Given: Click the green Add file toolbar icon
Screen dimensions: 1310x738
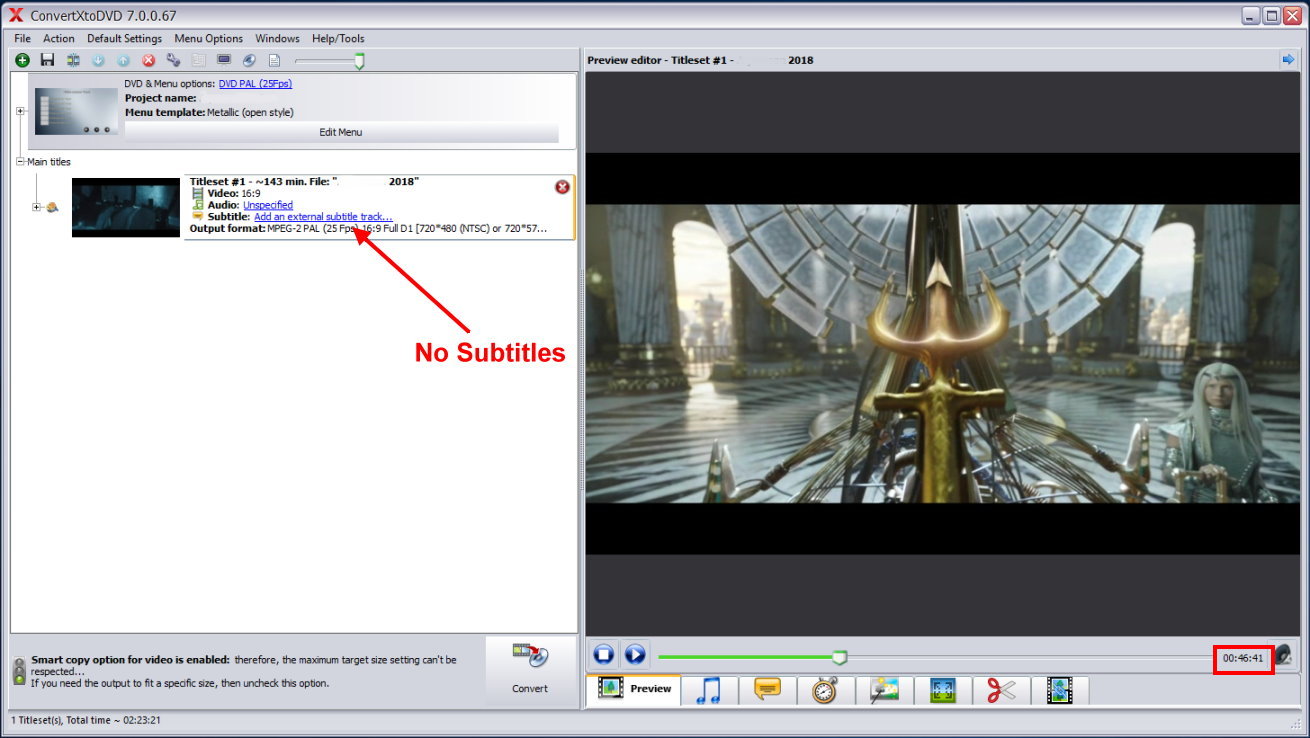Looking at the screenshot, I should (22, 60).
